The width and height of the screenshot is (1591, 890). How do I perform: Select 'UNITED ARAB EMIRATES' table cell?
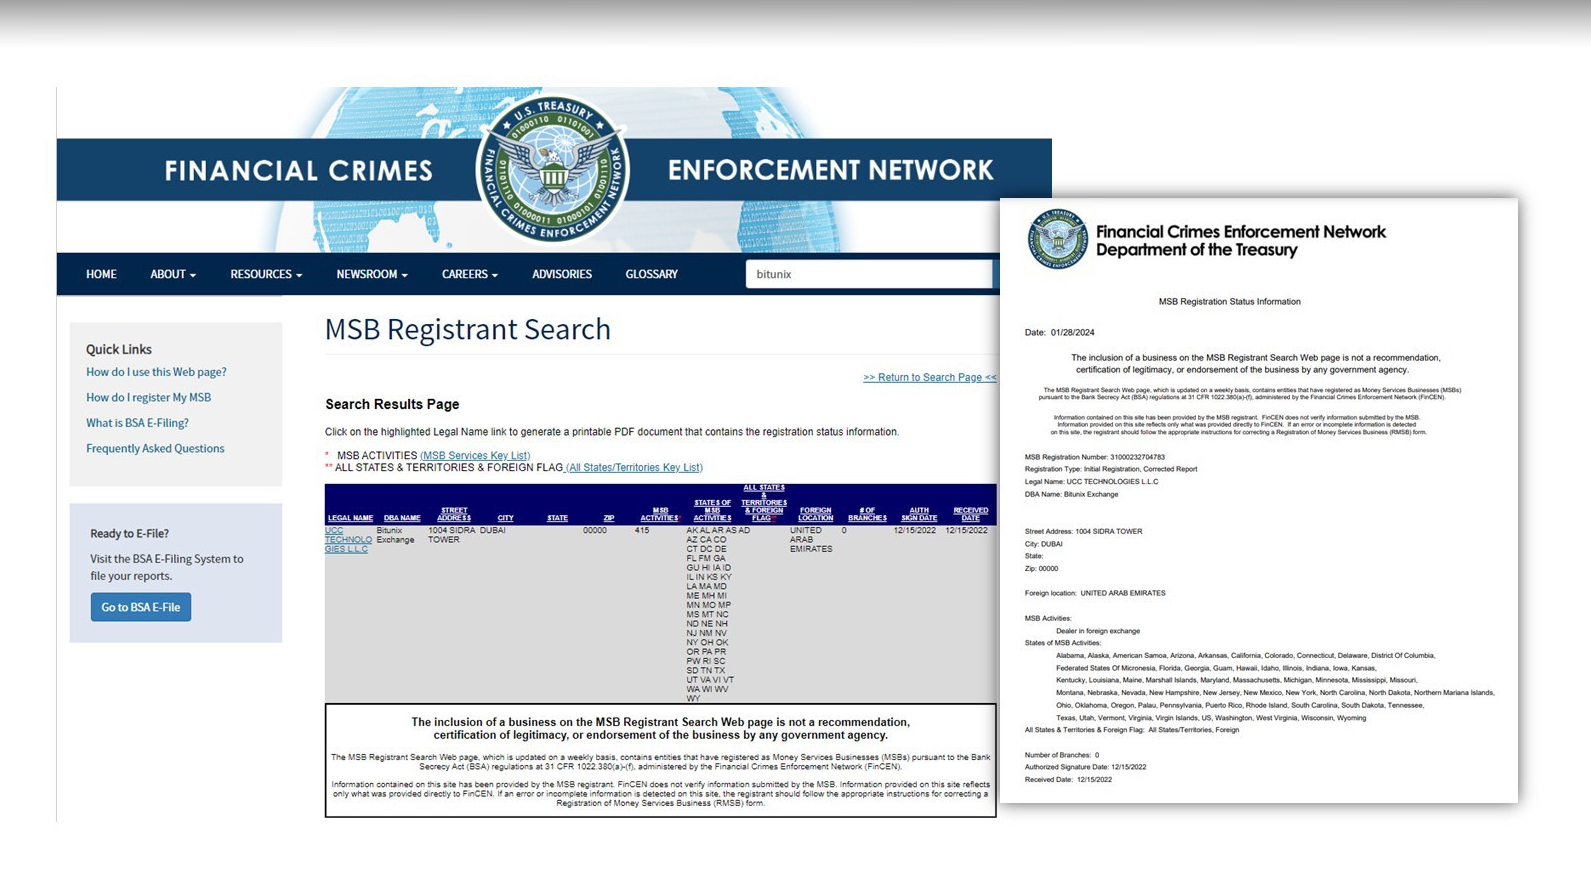pos(811,540)
